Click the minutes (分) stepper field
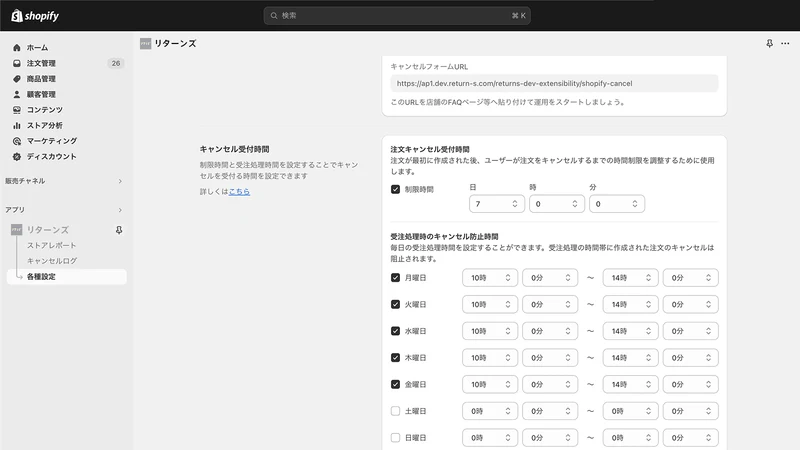The height and width of the screenshot is (450, 800). click(x=617, y=204)
